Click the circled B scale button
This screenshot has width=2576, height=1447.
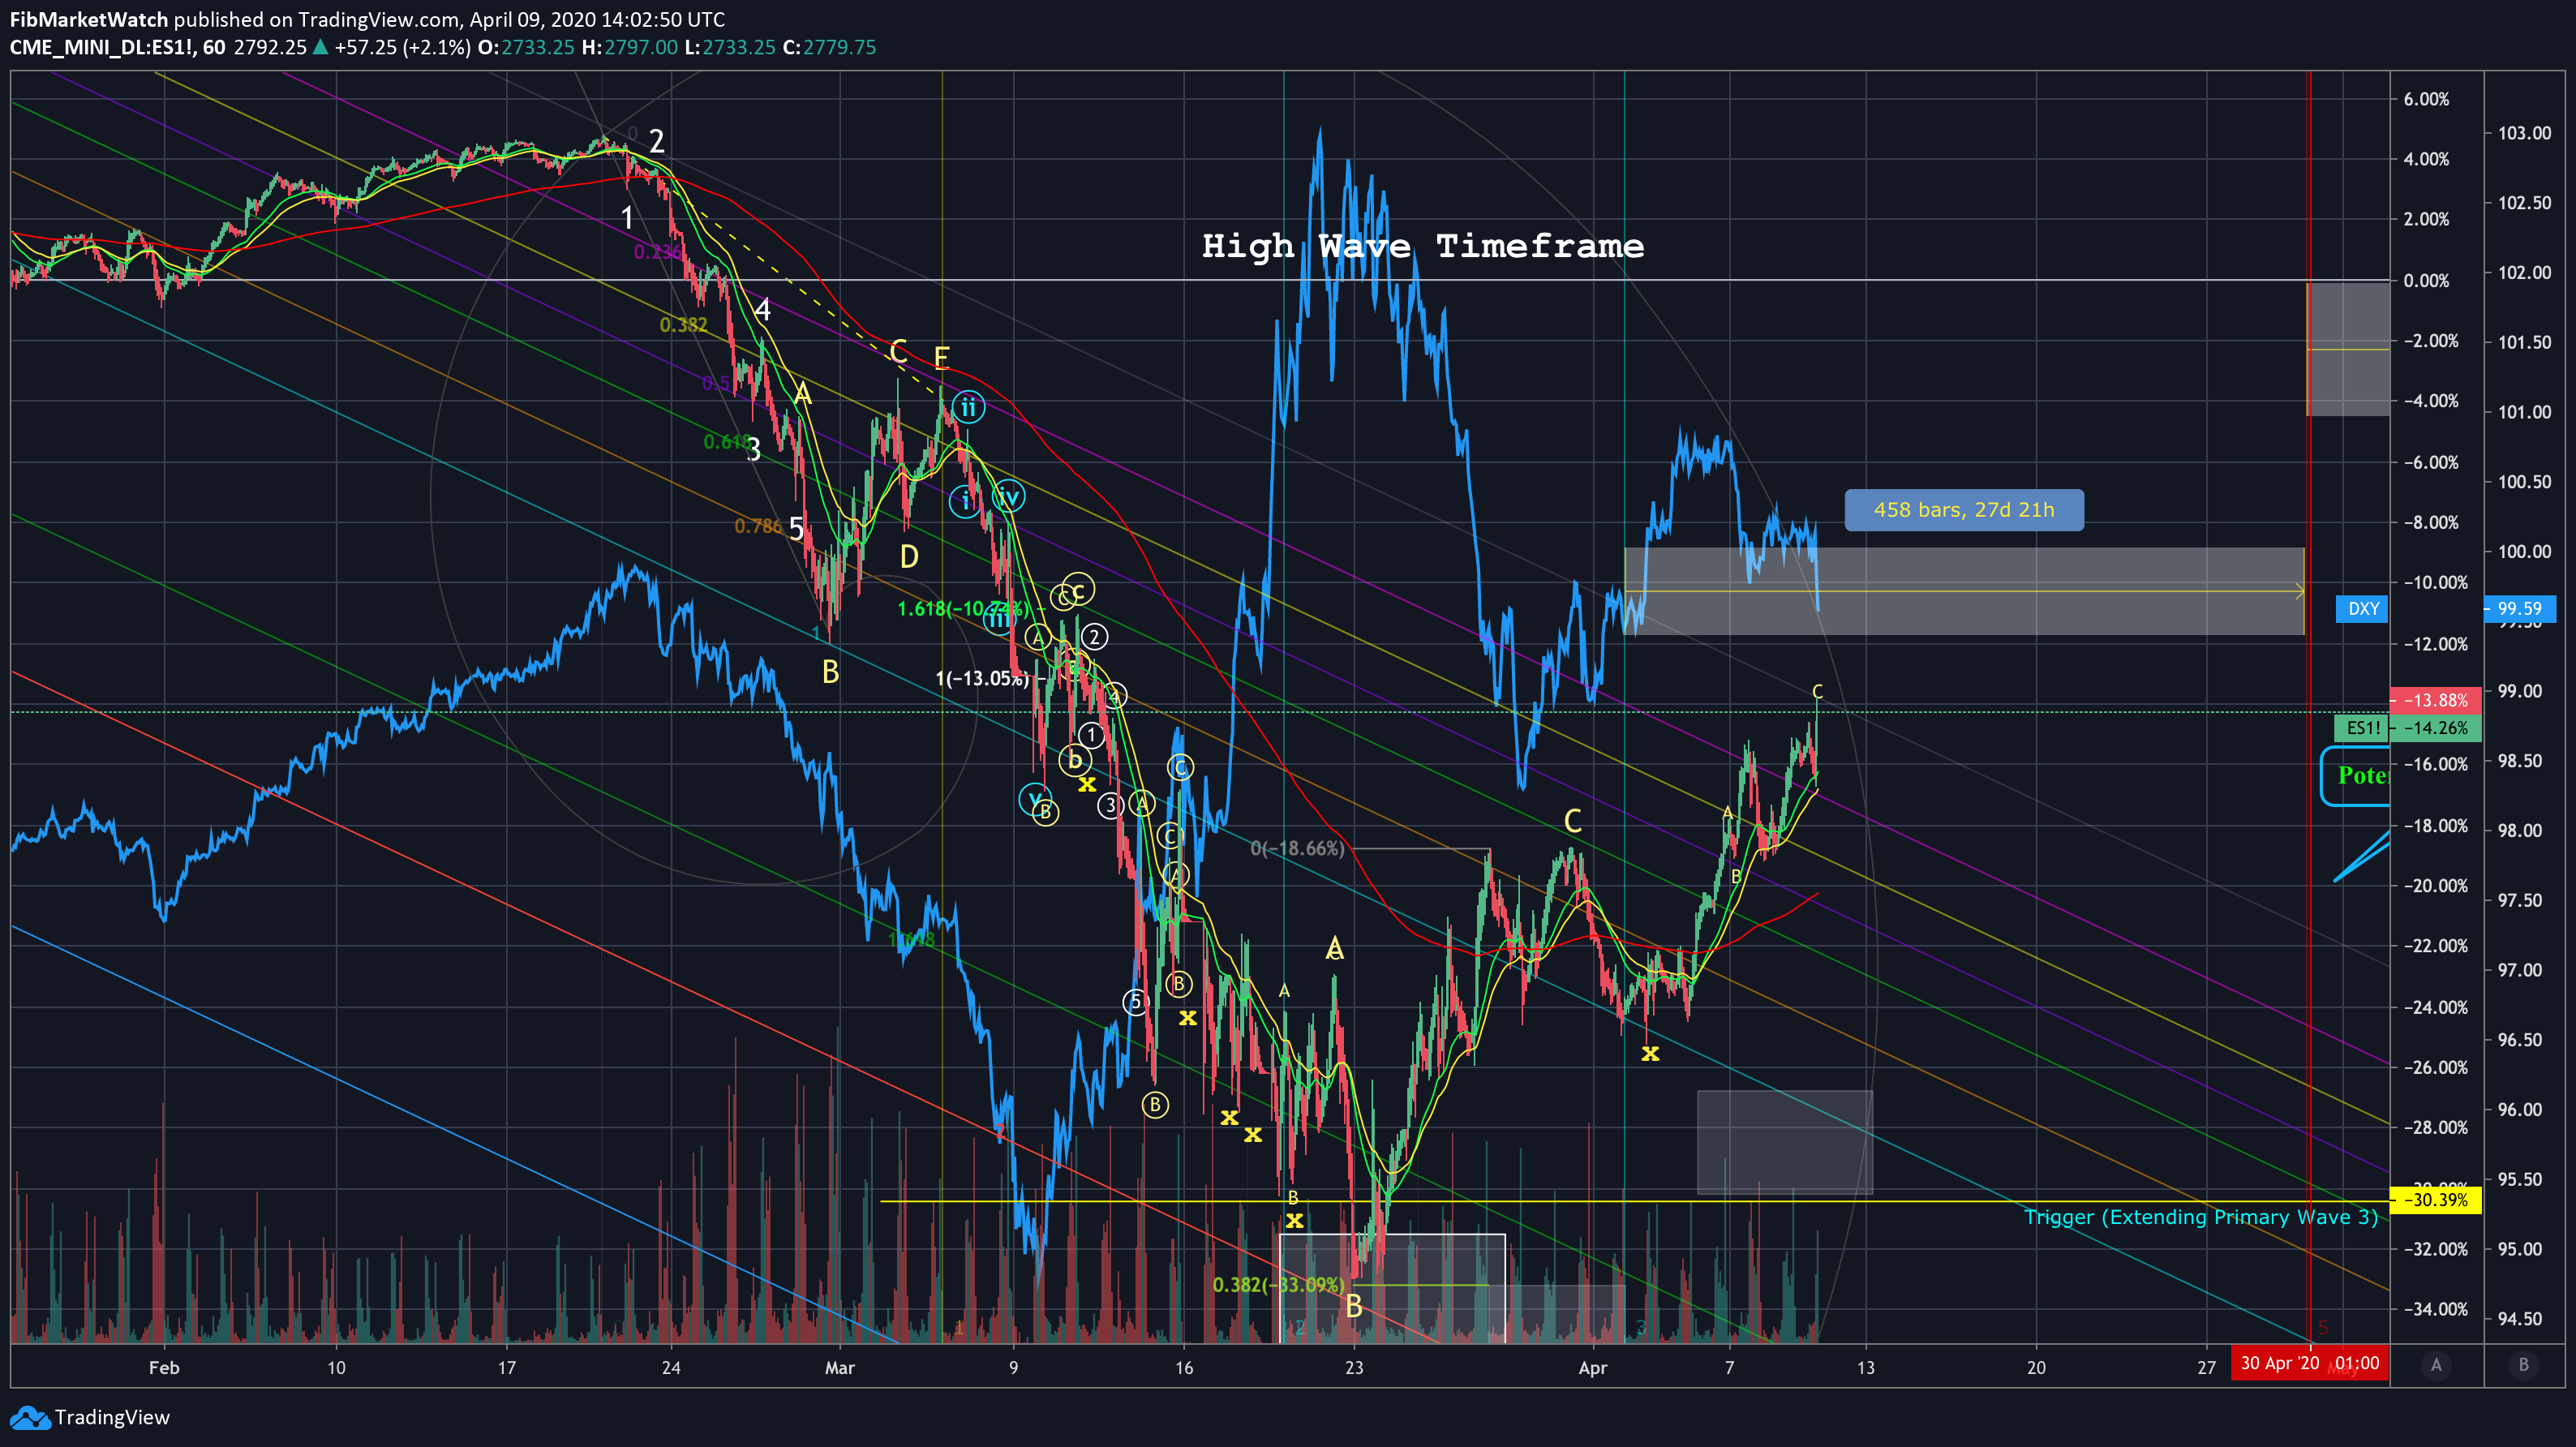click(x=2523, y=1365)
